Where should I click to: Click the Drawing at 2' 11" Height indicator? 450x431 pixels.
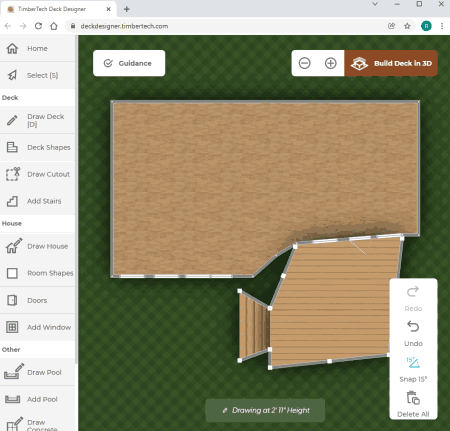tap(265, 410)
